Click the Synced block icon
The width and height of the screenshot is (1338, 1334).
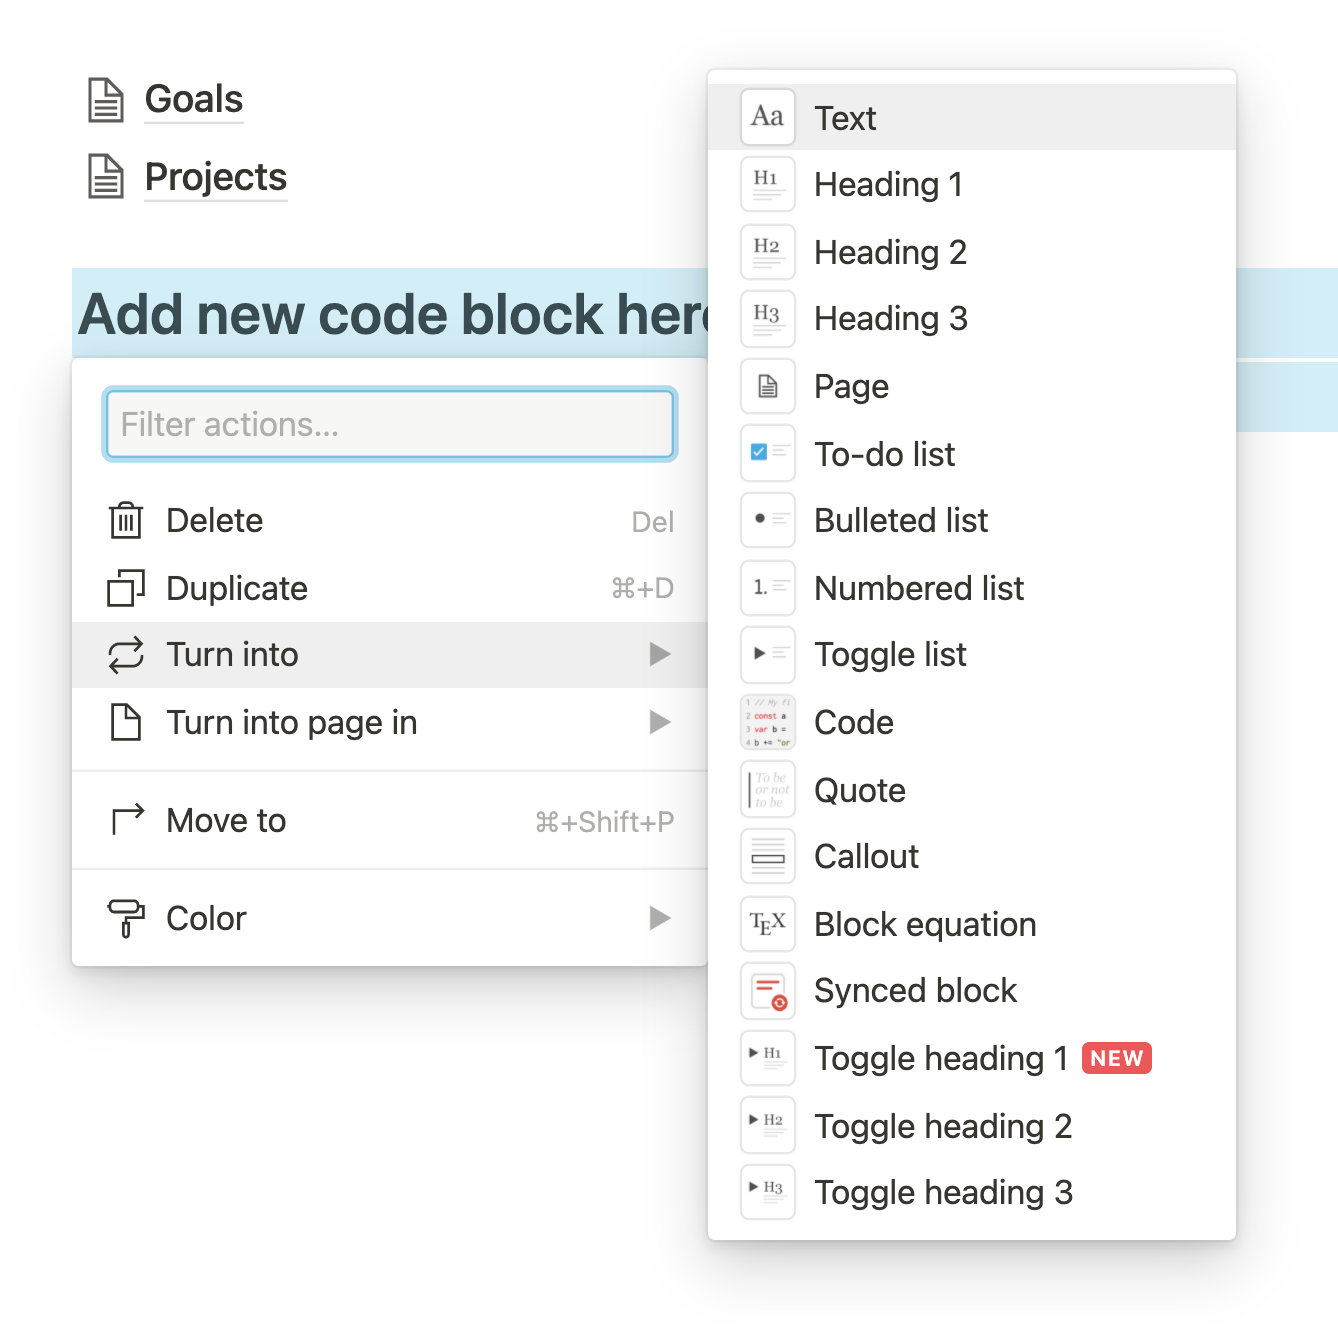tap(768, 991)
